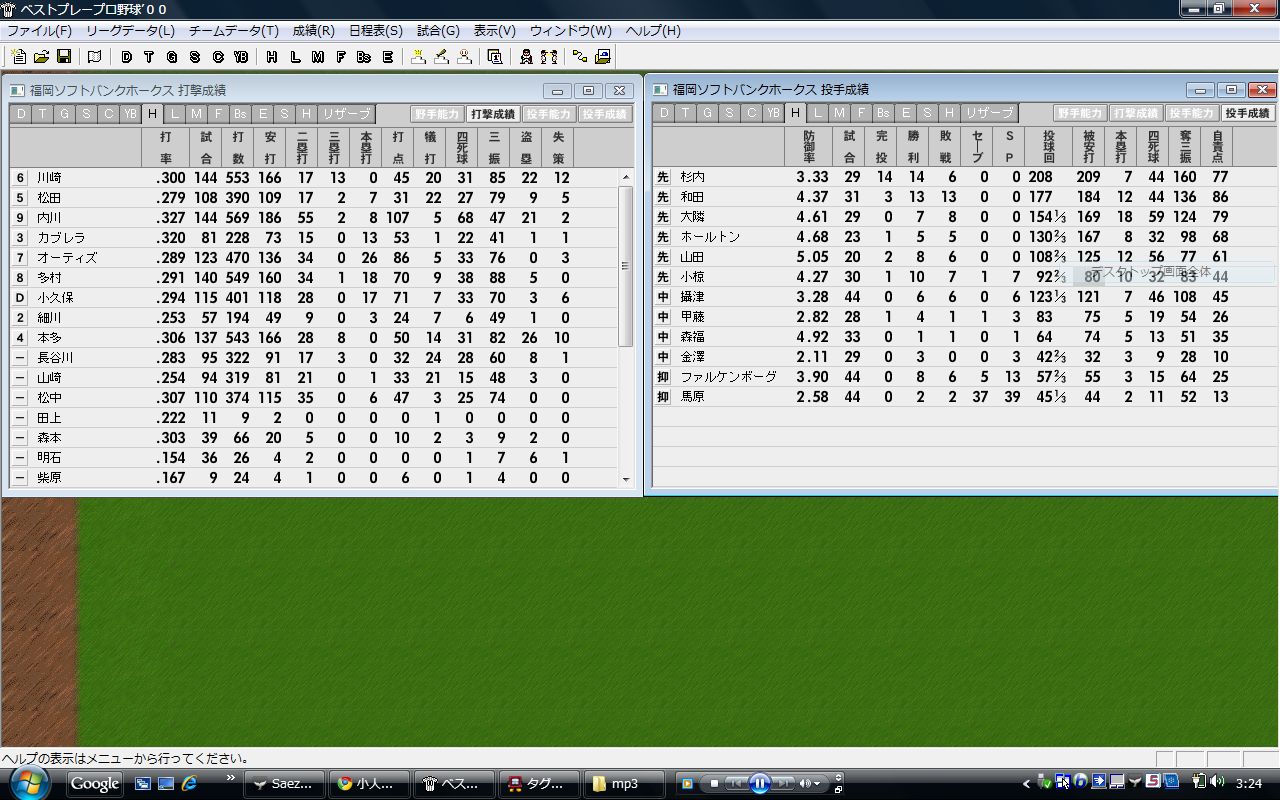This screenshot has height=800, width=1280.
Task: Show 野手能力 in batting window
Action: (x=437, y=114)
